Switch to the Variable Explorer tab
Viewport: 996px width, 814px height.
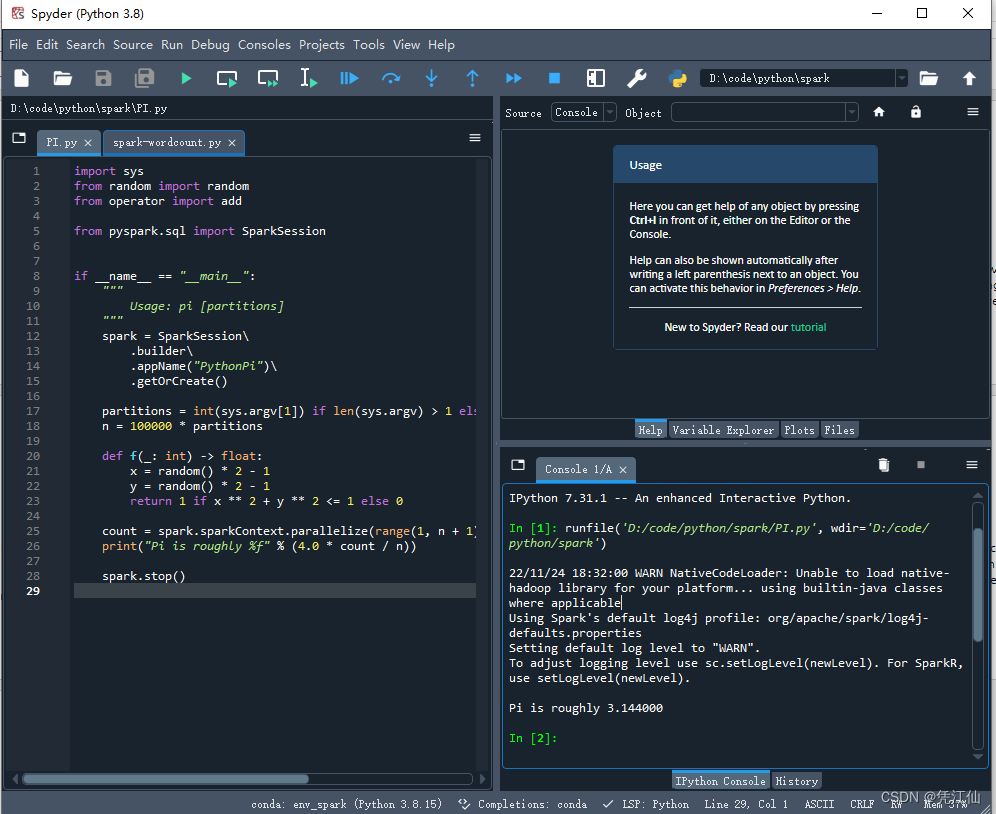723,430
